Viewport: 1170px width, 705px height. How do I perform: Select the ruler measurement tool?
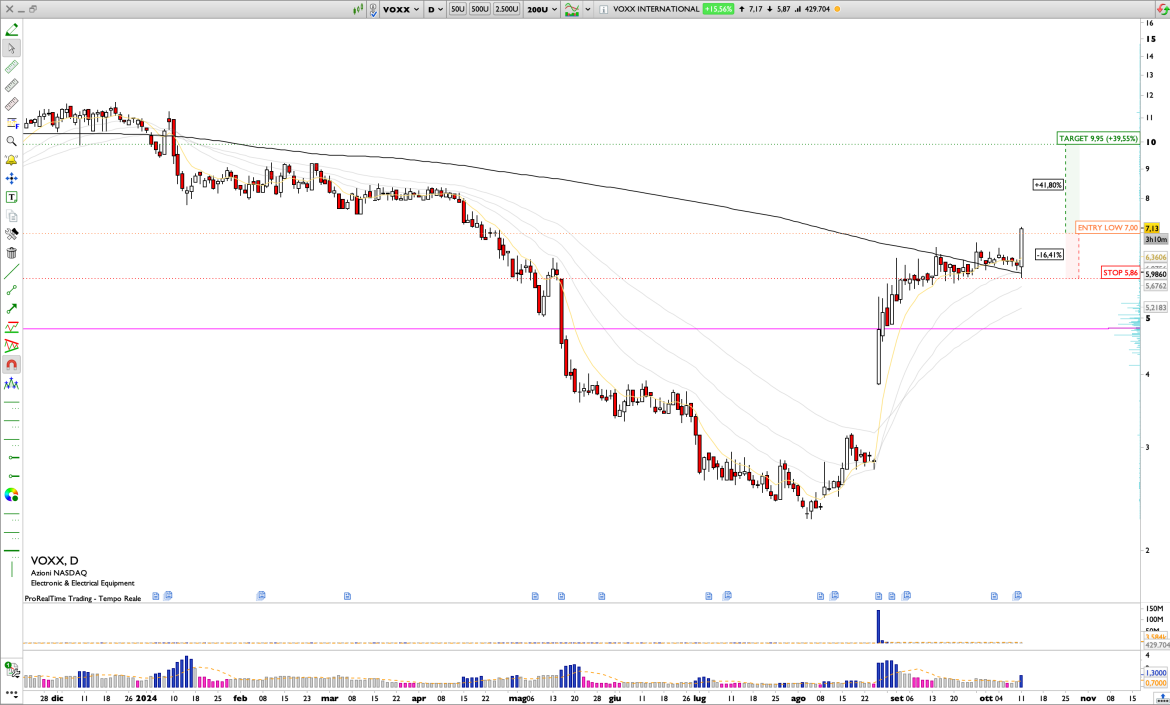pos(11,66)
